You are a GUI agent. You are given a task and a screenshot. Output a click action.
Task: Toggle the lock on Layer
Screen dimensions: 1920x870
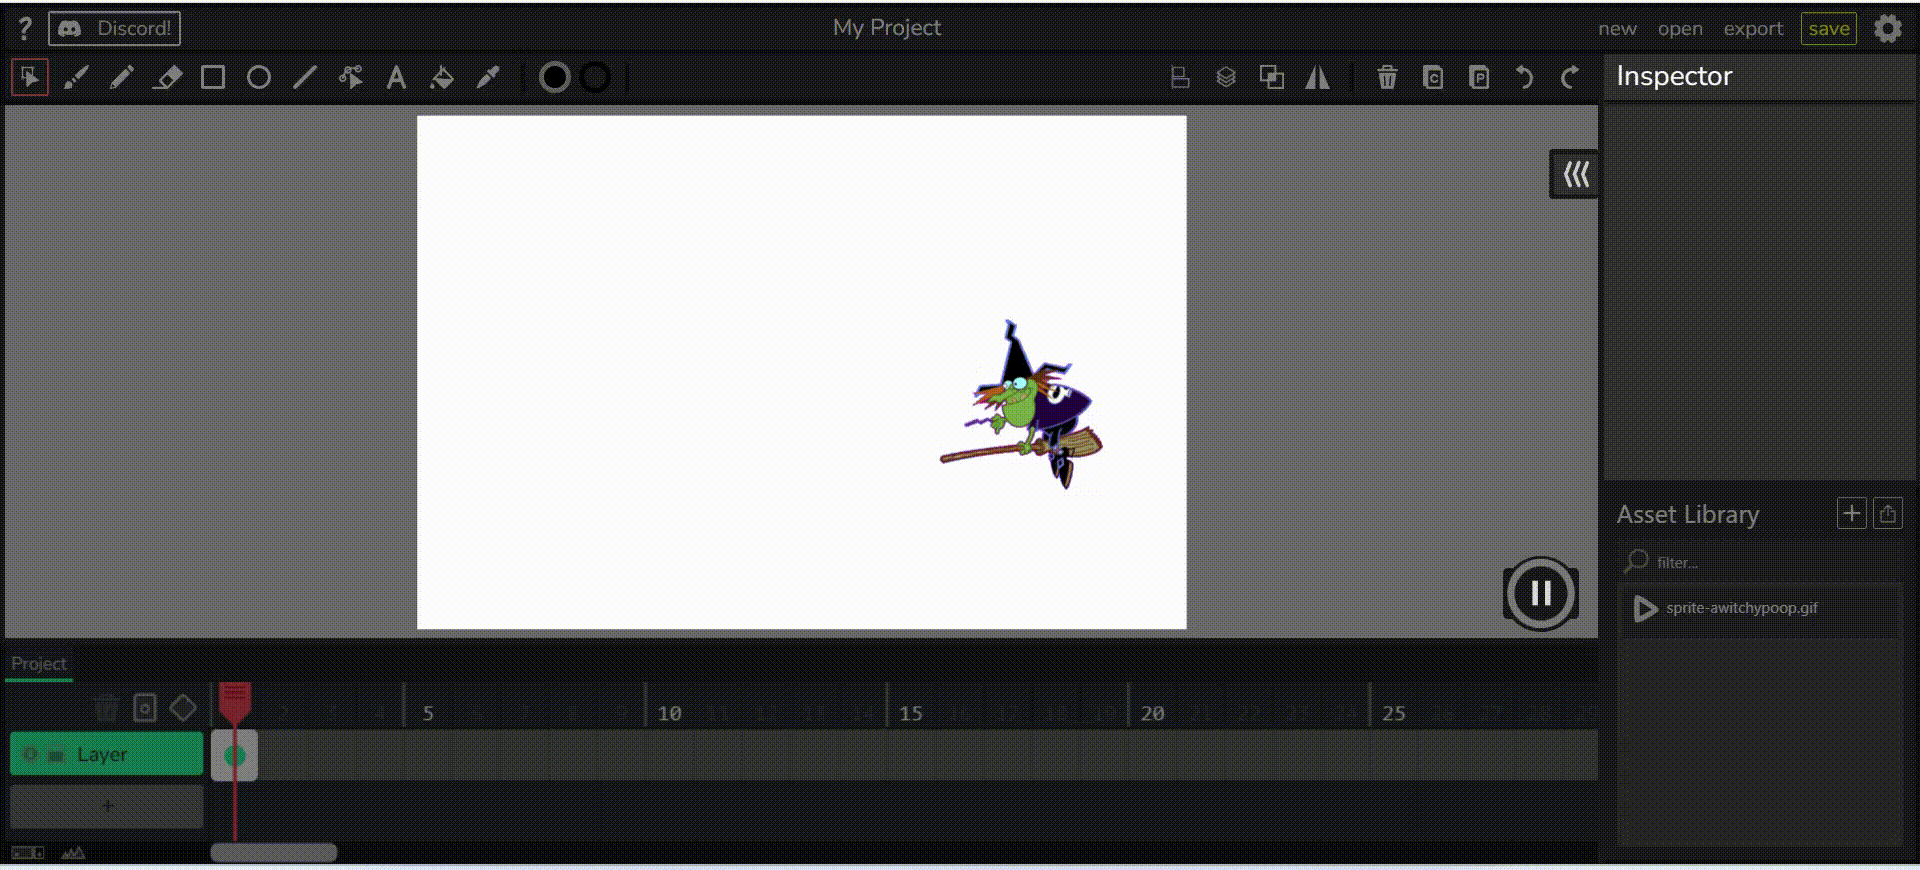(56, 754)
